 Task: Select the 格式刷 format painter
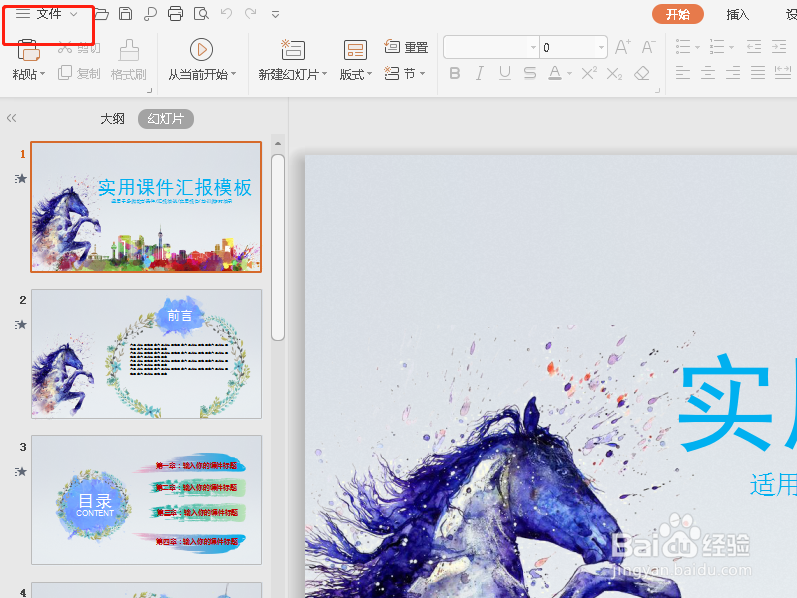pos(129,61)
